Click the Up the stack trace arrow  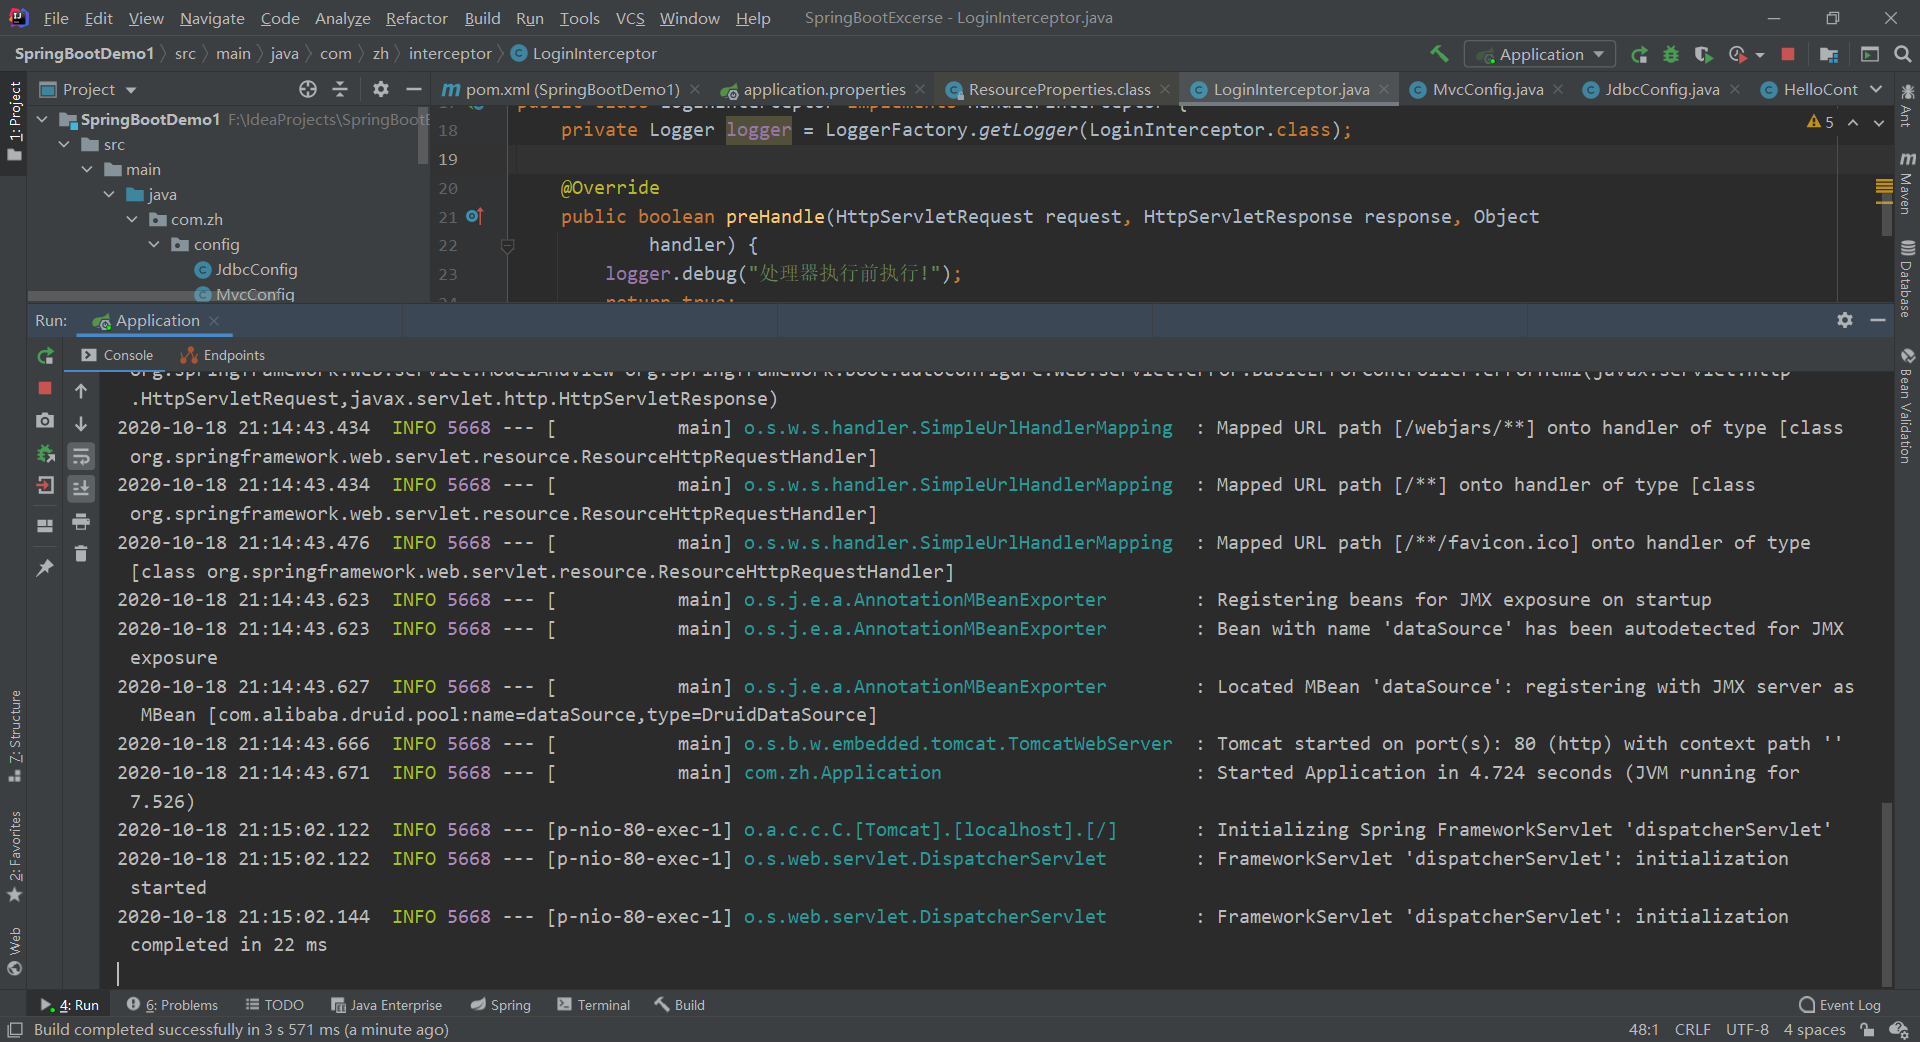[x=81, y=391]
